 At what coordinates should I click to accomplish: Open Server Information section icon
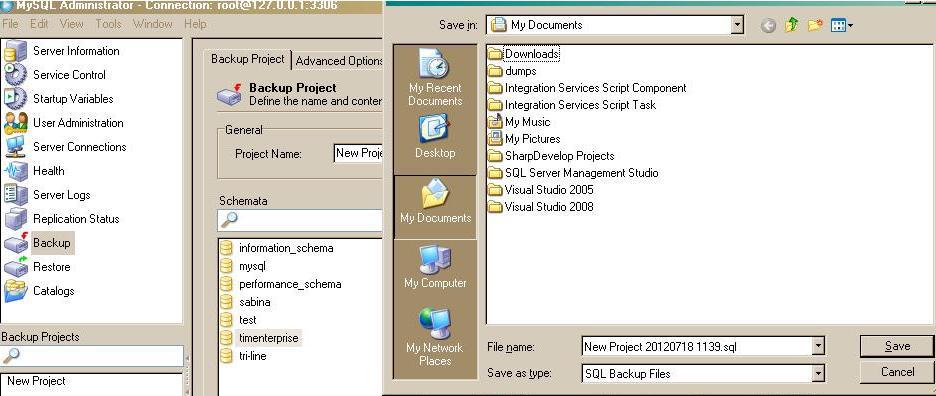pos(15,51)
